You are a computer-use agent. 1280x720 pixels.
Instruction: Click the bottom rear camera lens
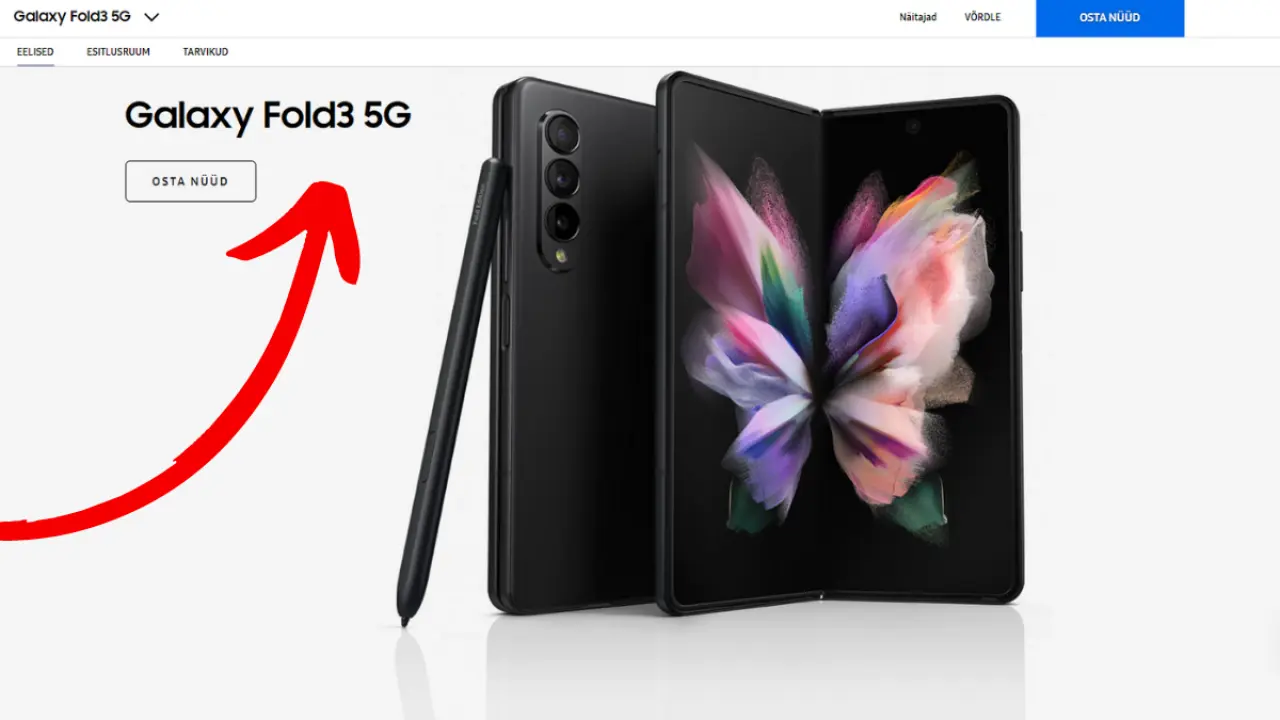[562, 220]
